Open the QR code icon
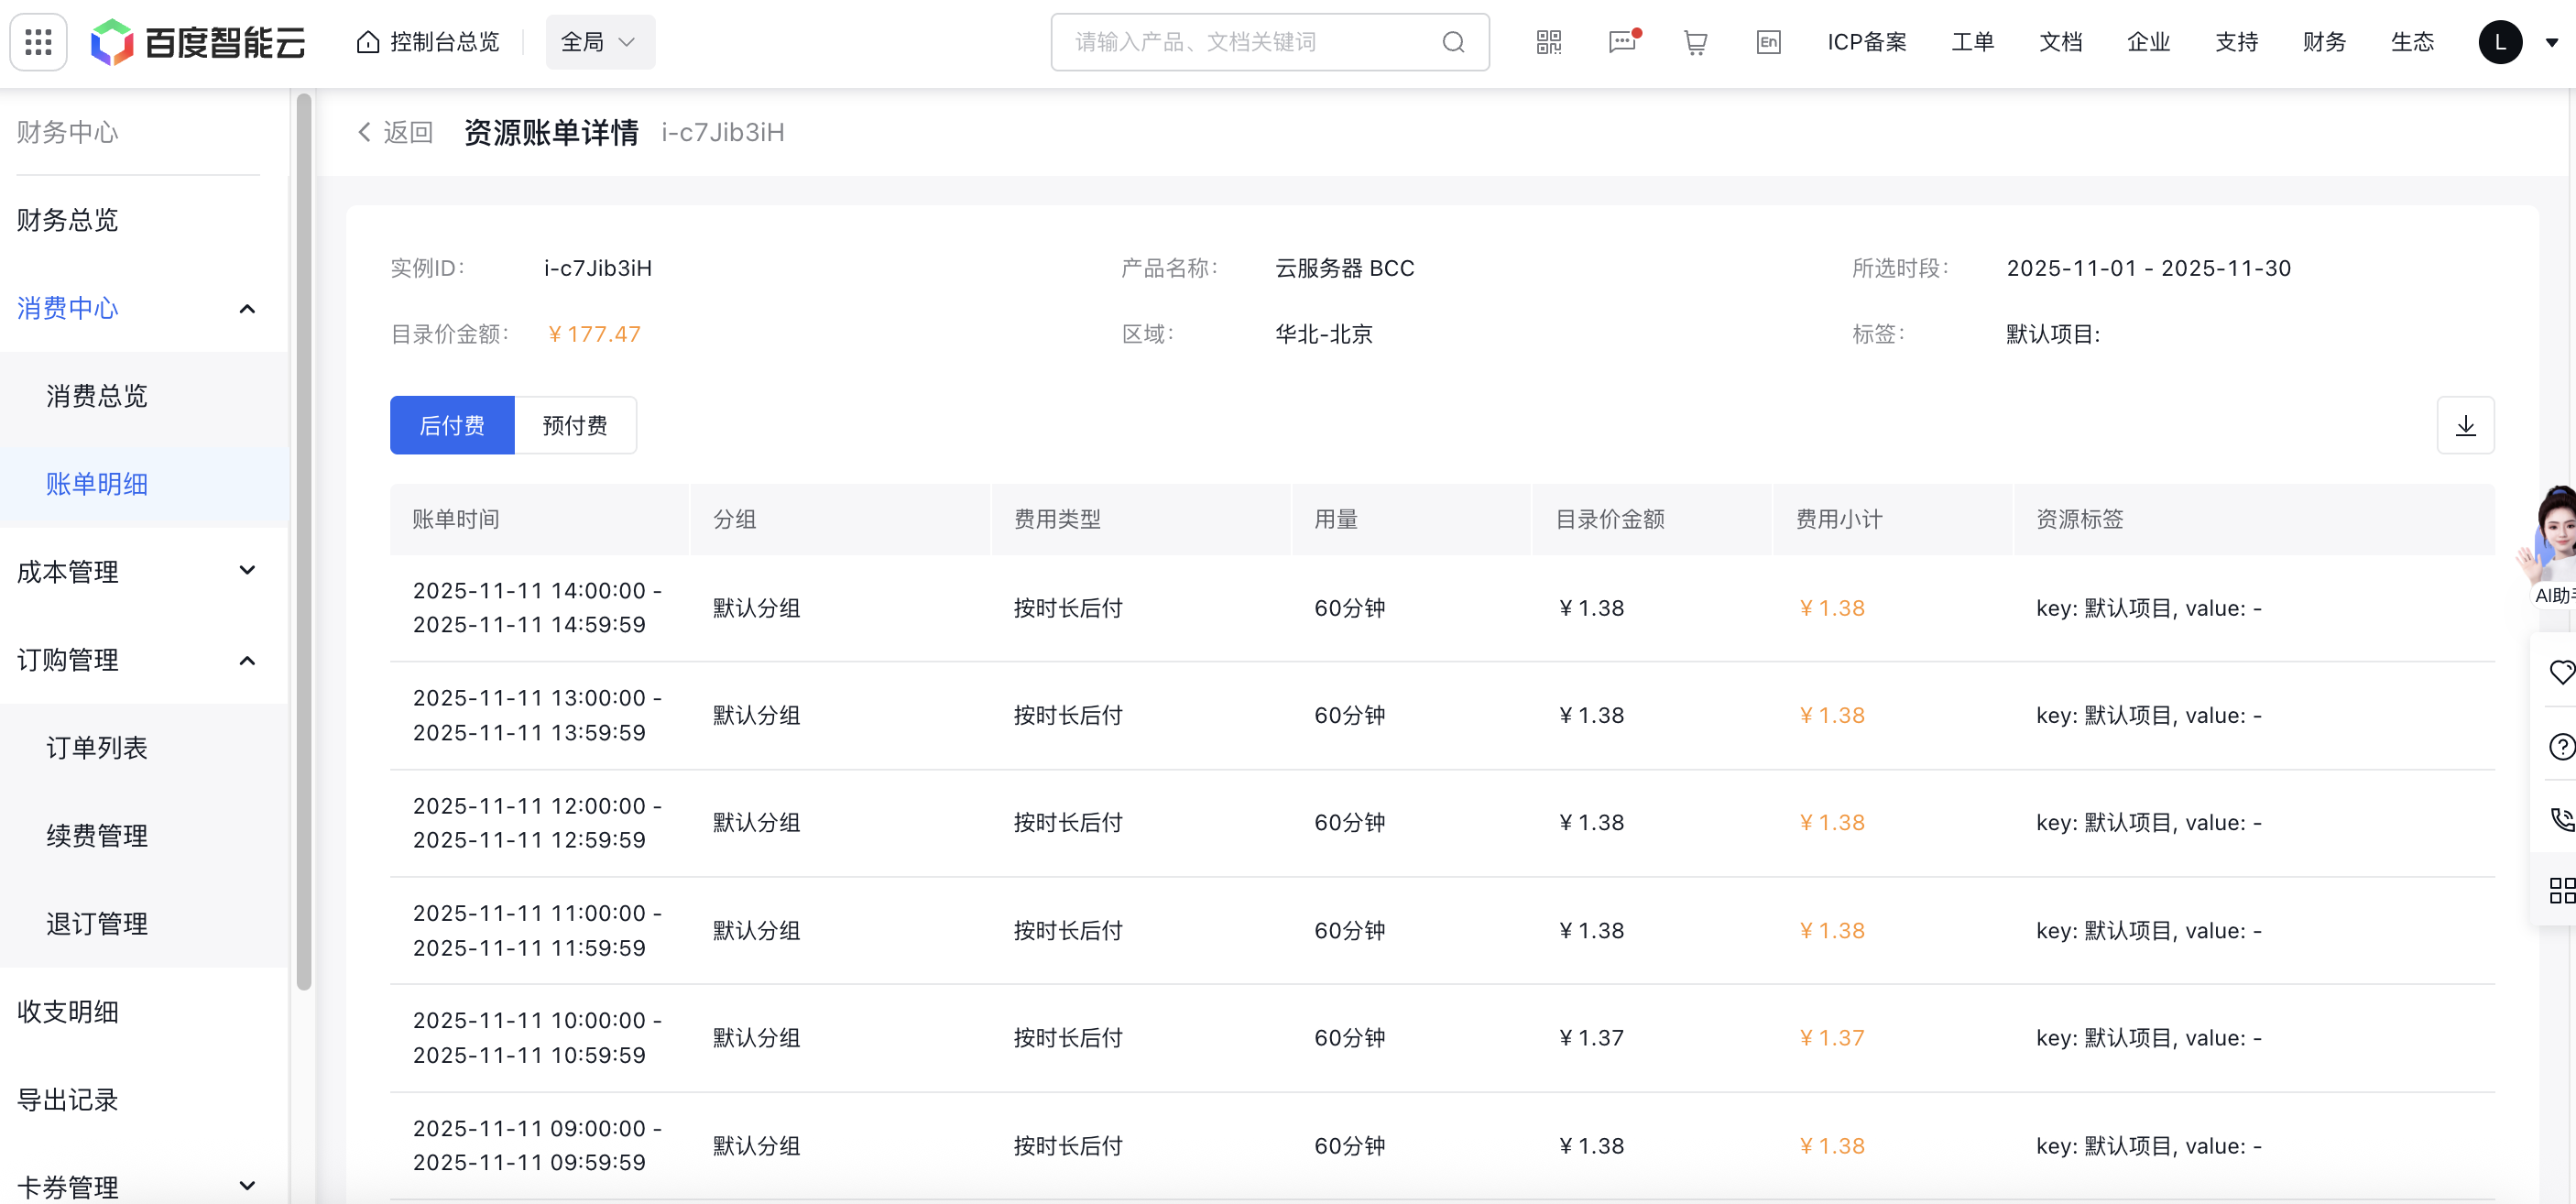Screen dimensions: 2576x1204 click(1548, 42)
